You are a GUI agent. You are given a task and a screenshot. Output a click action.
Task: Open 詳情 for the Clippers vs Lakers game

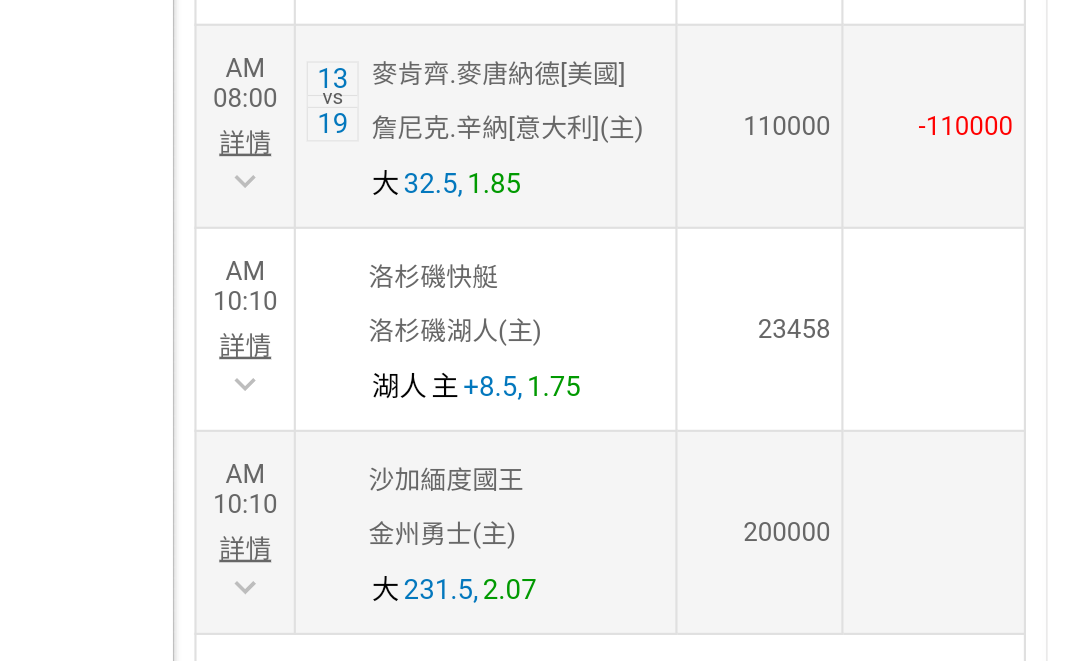[245, 346]
